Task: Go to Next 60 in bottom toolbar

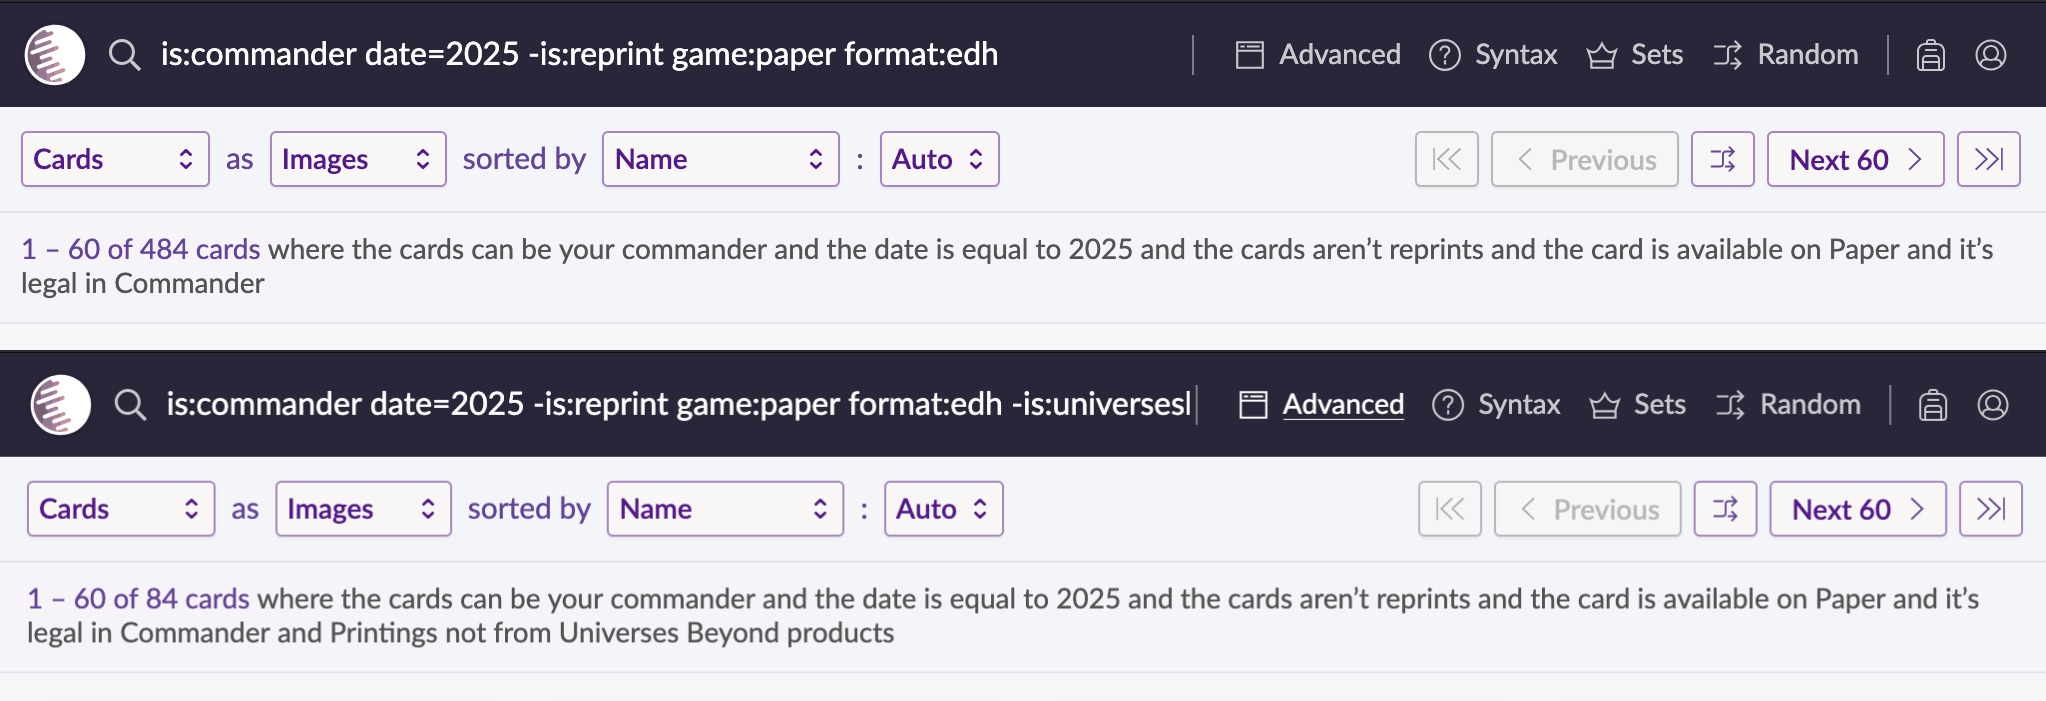Action: click(x=1857, y=509)
